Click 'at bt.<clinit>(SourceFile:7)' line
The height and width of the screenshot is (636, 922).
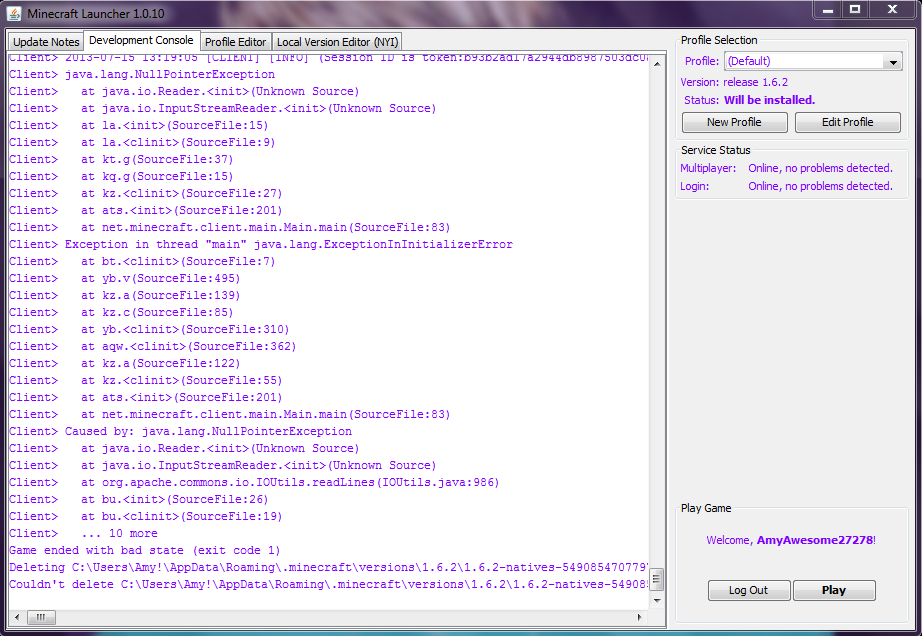point(142,261)
